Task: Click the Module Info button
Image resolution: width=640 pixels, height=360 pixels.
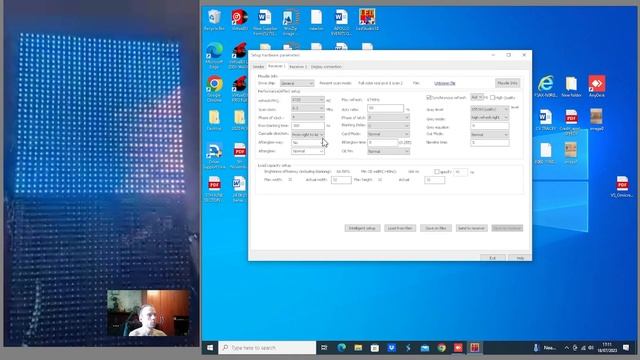Action: point(507,83)
